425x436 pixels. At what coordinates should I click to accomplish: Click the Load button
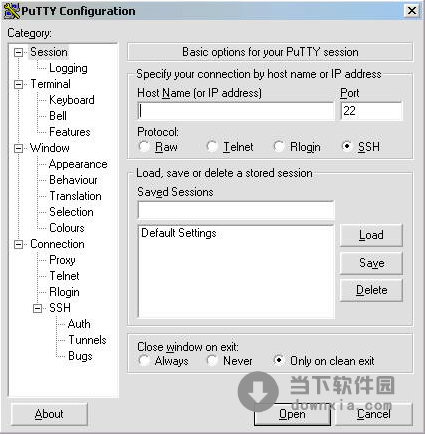(x=371, y=235)
